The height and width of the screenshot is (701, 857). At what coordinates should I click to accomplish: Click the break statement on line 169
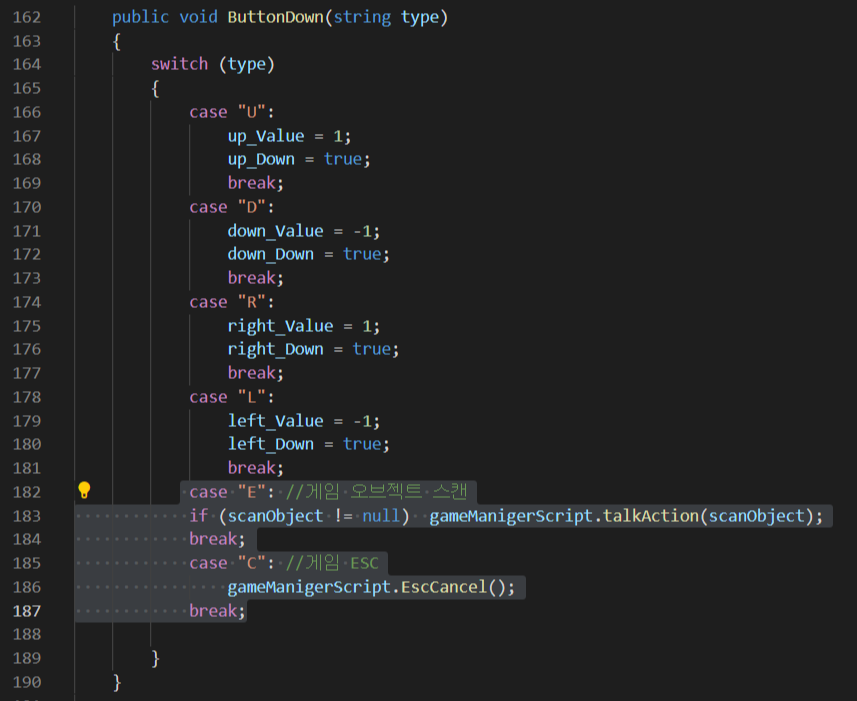coord(256,183)
